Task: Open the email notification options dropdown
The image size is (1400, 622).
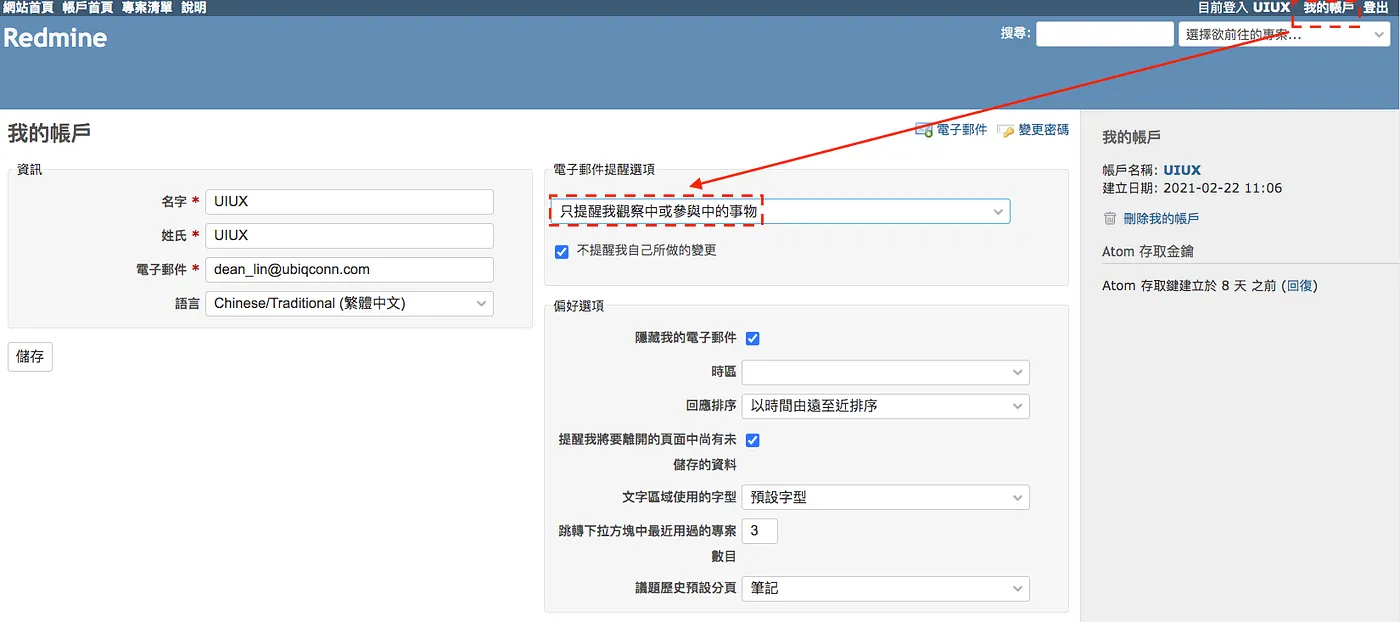Action: point(780,211)
